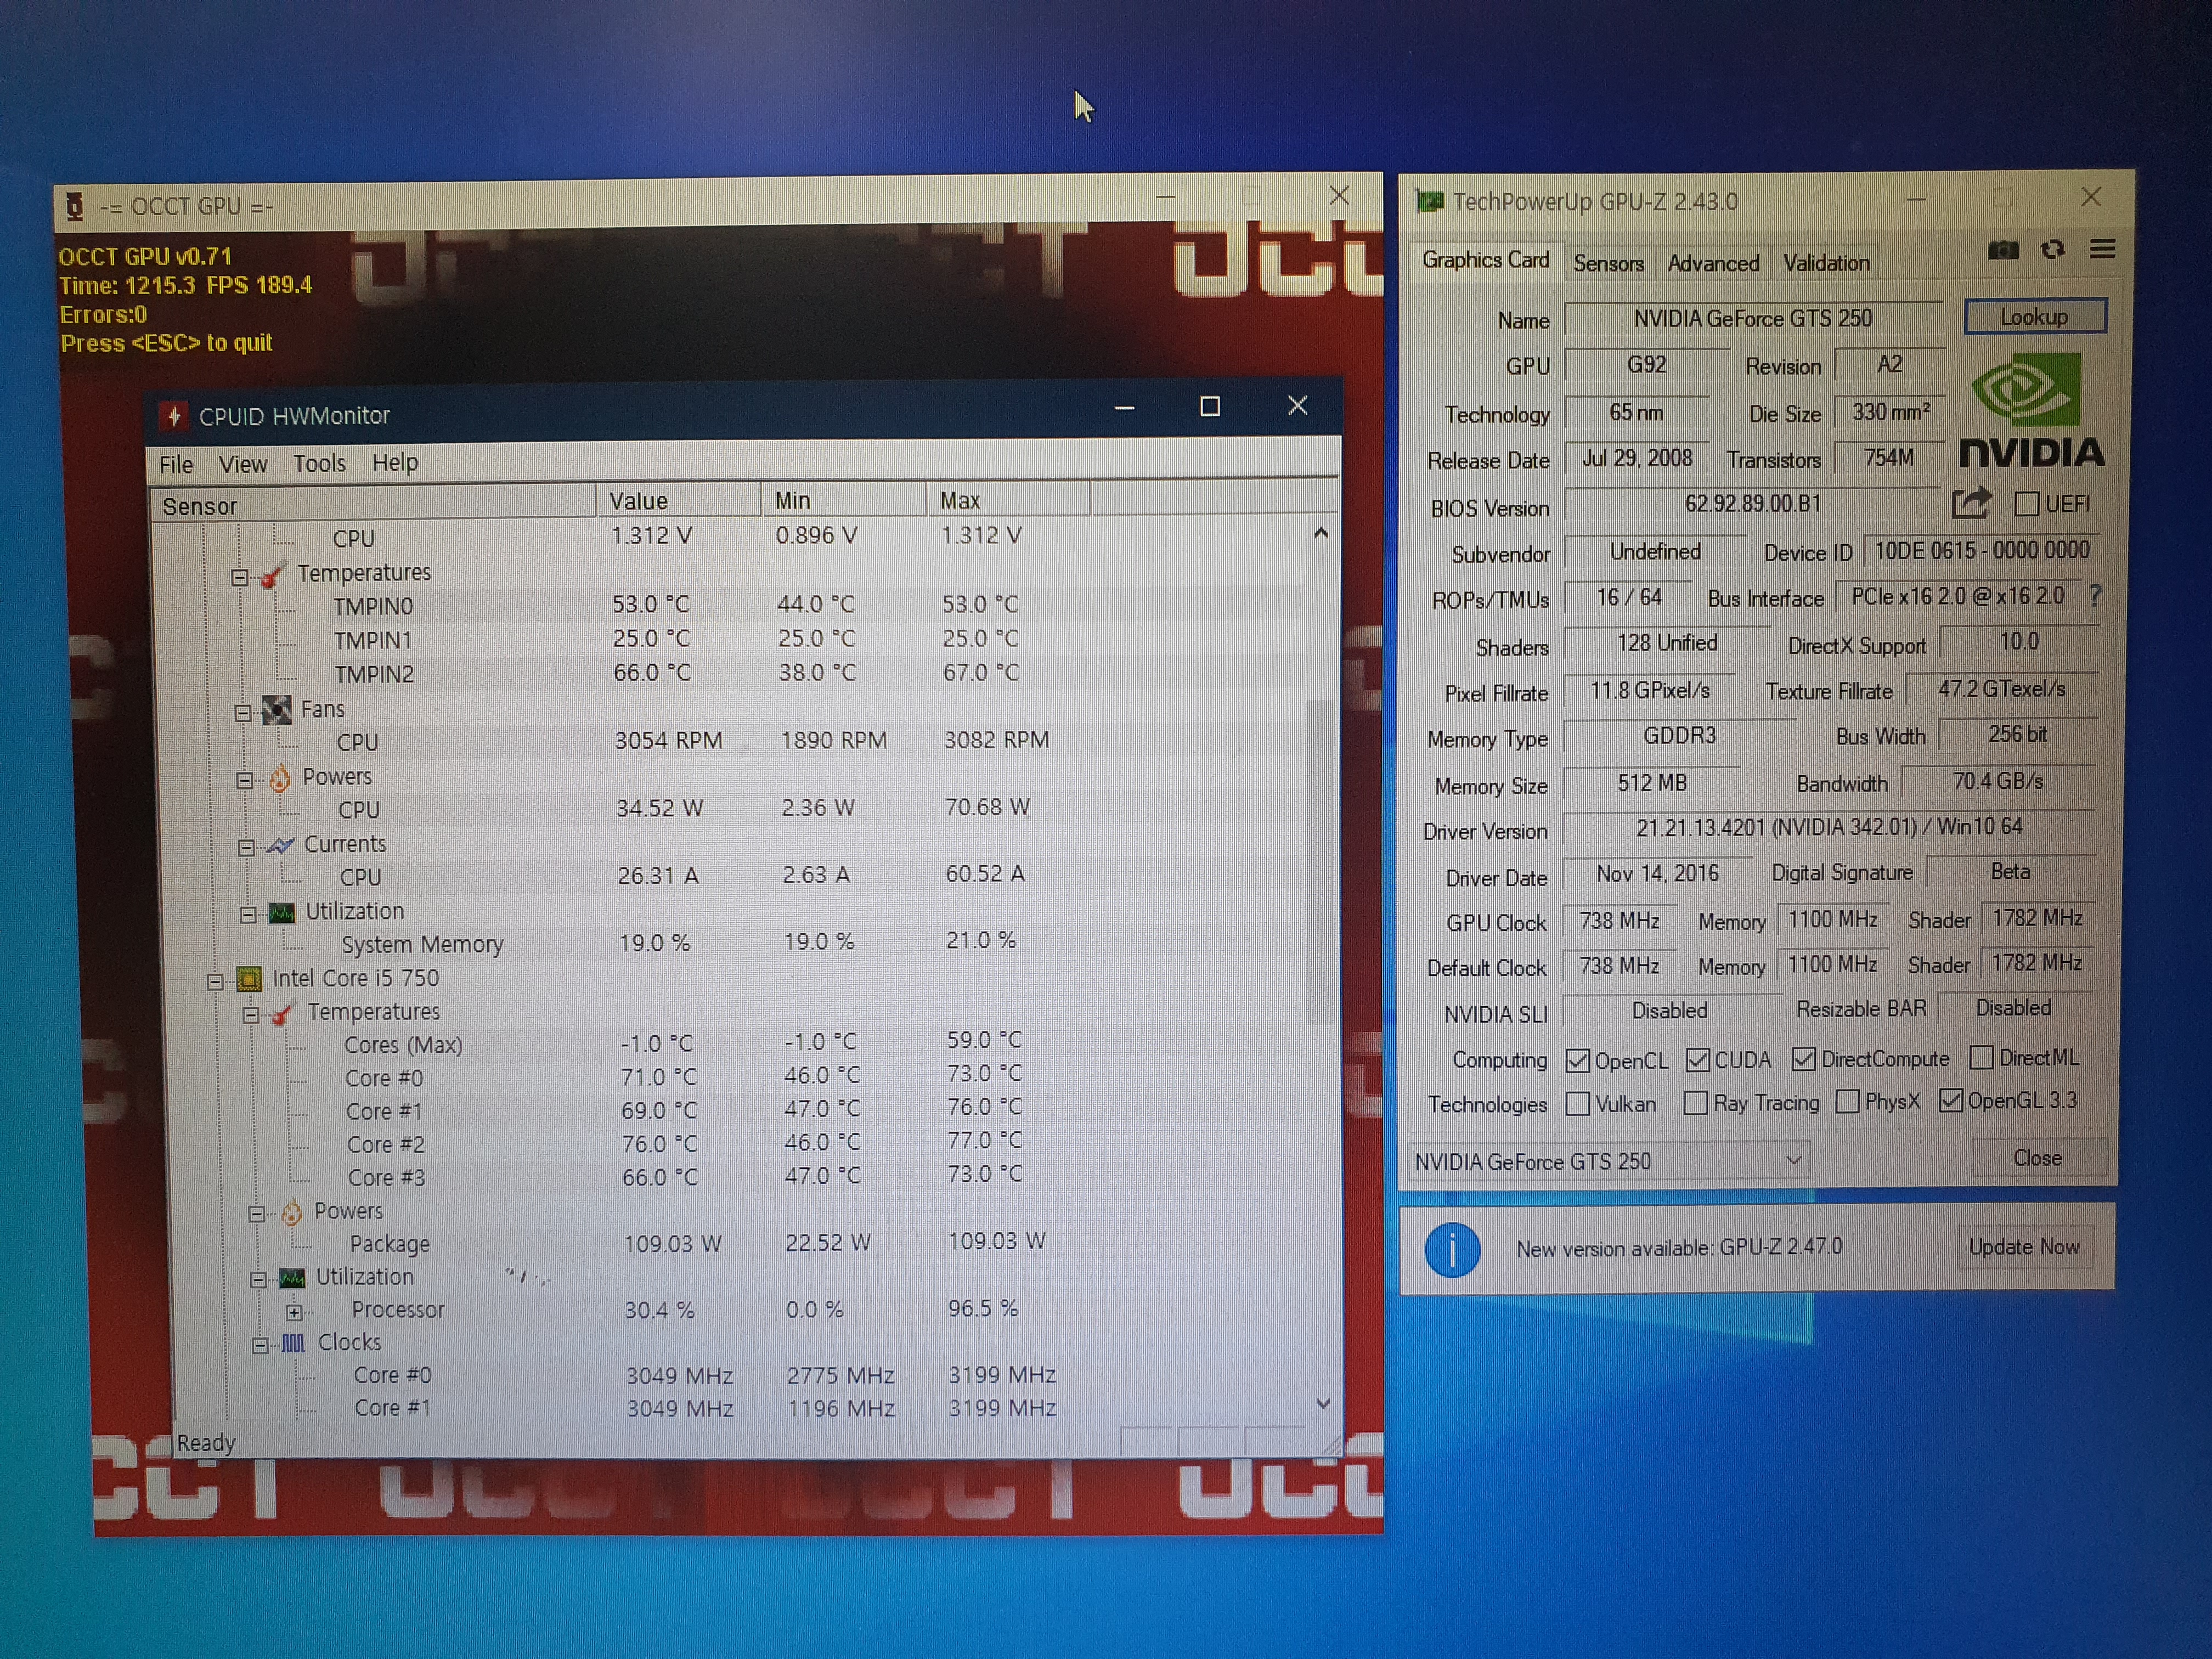This screenshot has height=1659, width=2212.
Task: Toggle the PhysX checkbox
Action: tap(1848, 1101)
